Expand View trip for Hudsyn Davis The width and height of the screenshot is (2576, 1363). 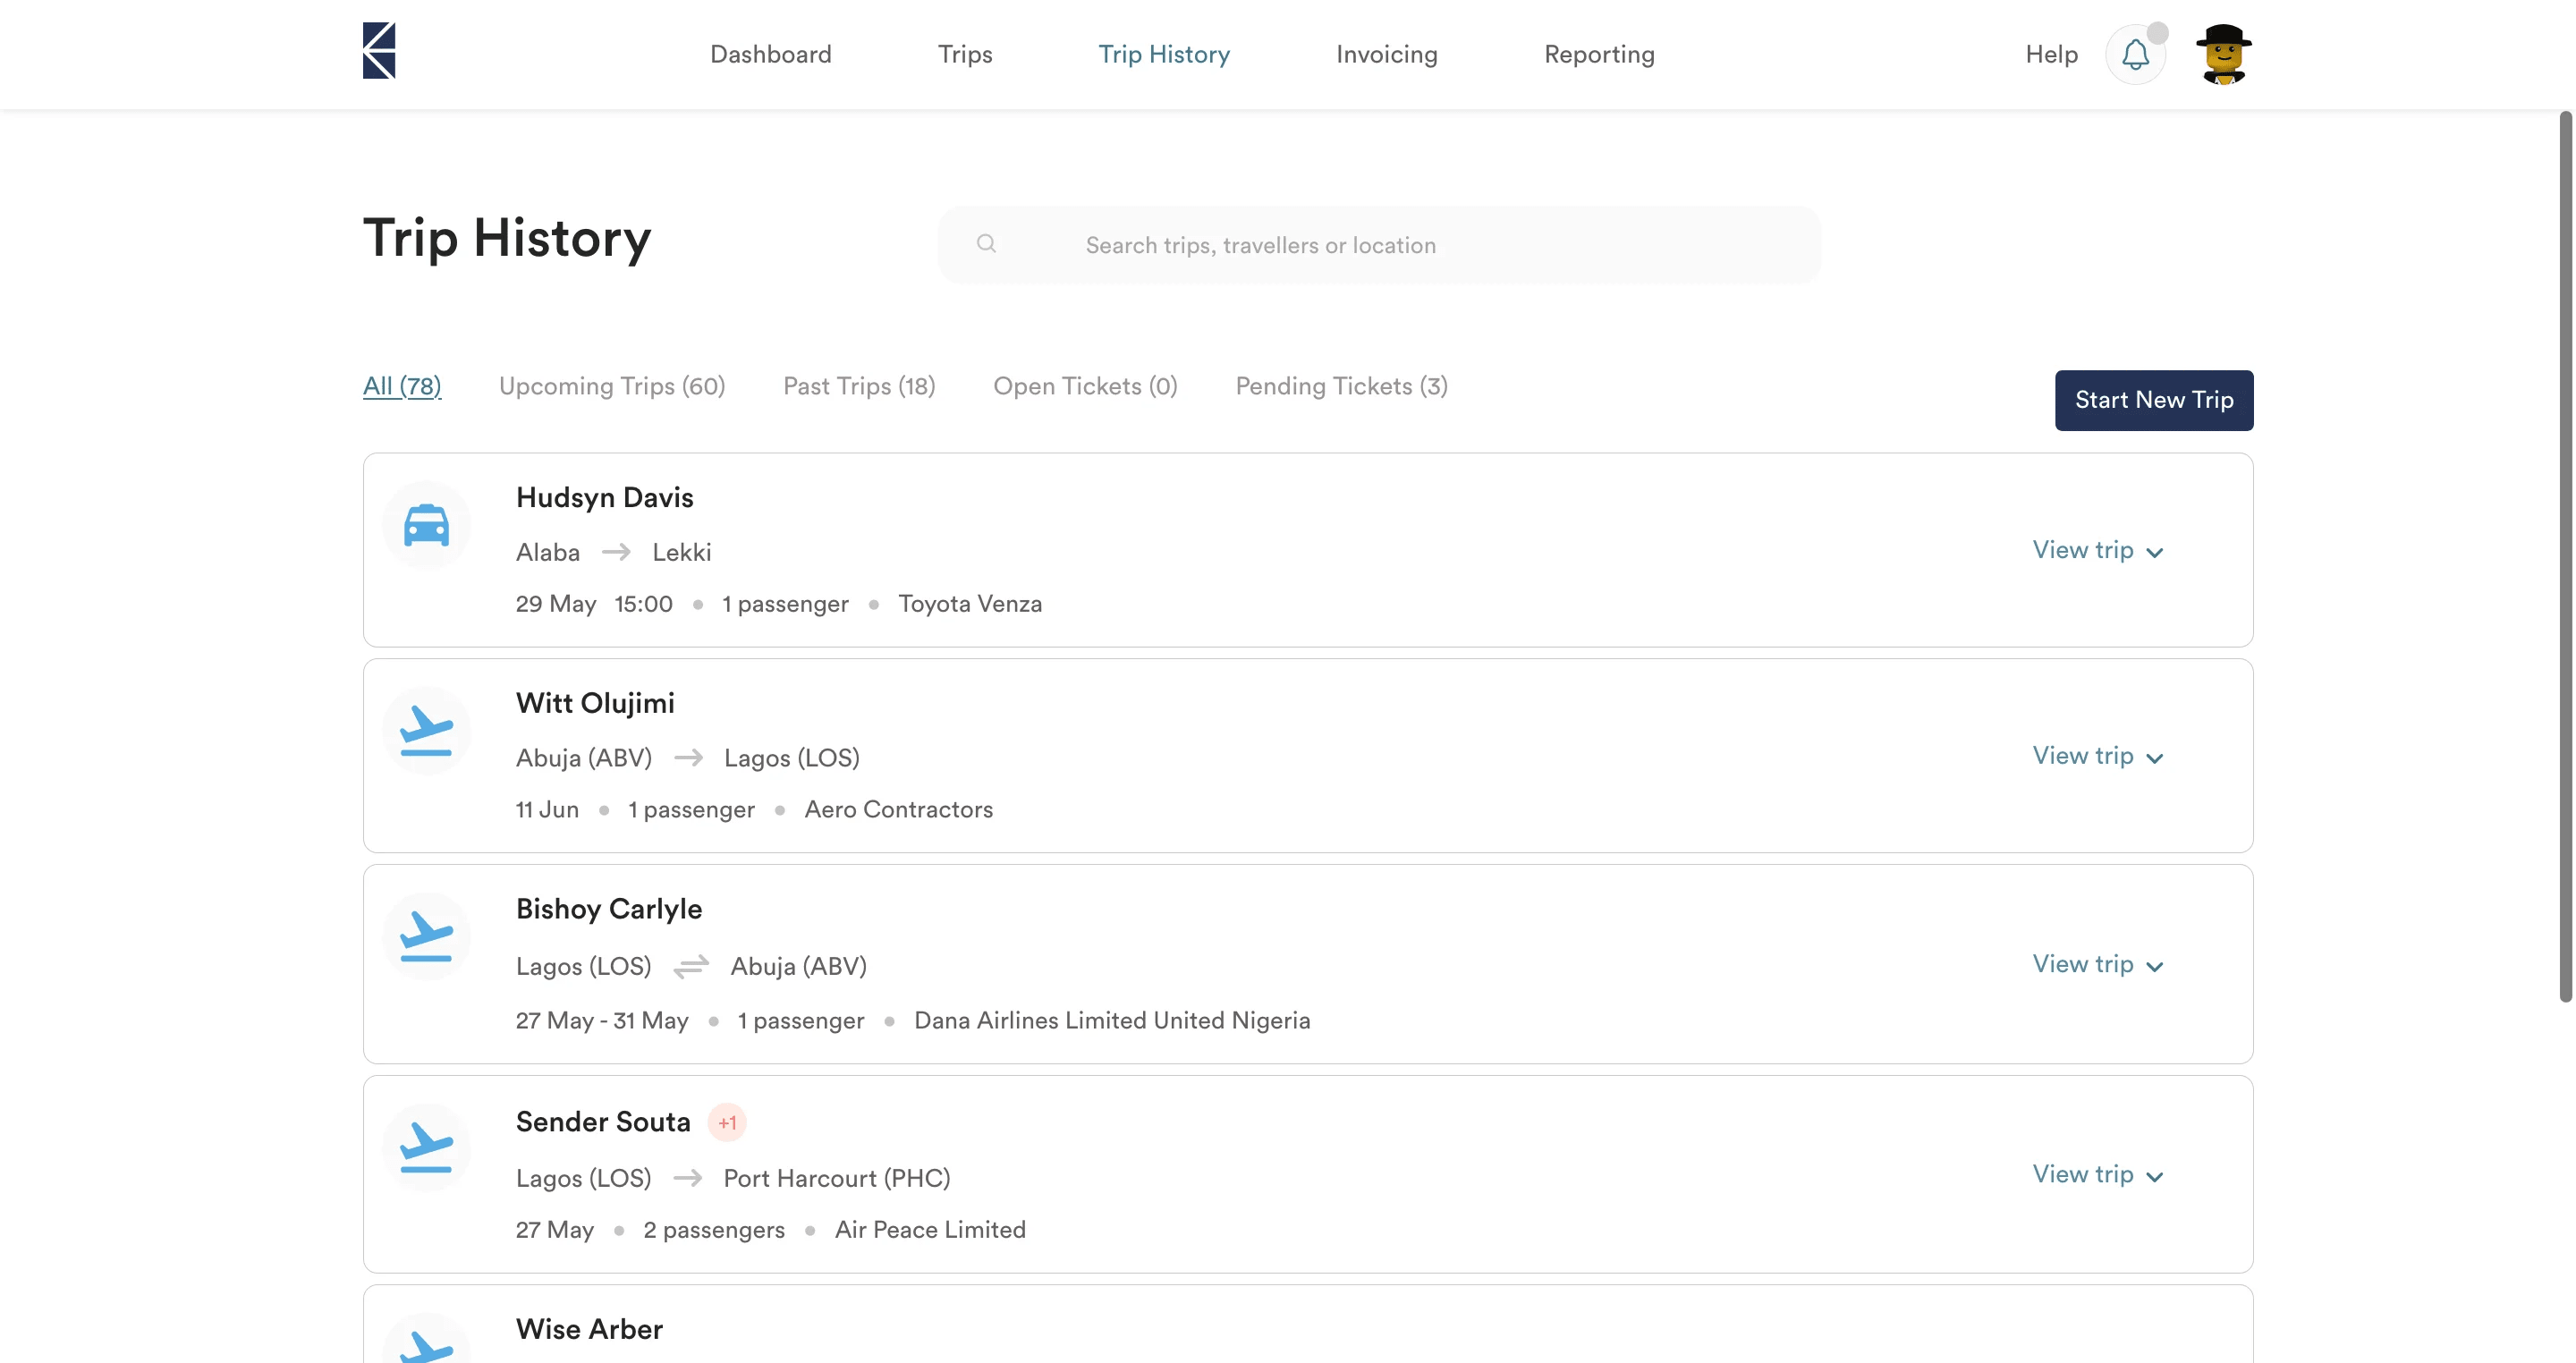(x=2097, y=550)
